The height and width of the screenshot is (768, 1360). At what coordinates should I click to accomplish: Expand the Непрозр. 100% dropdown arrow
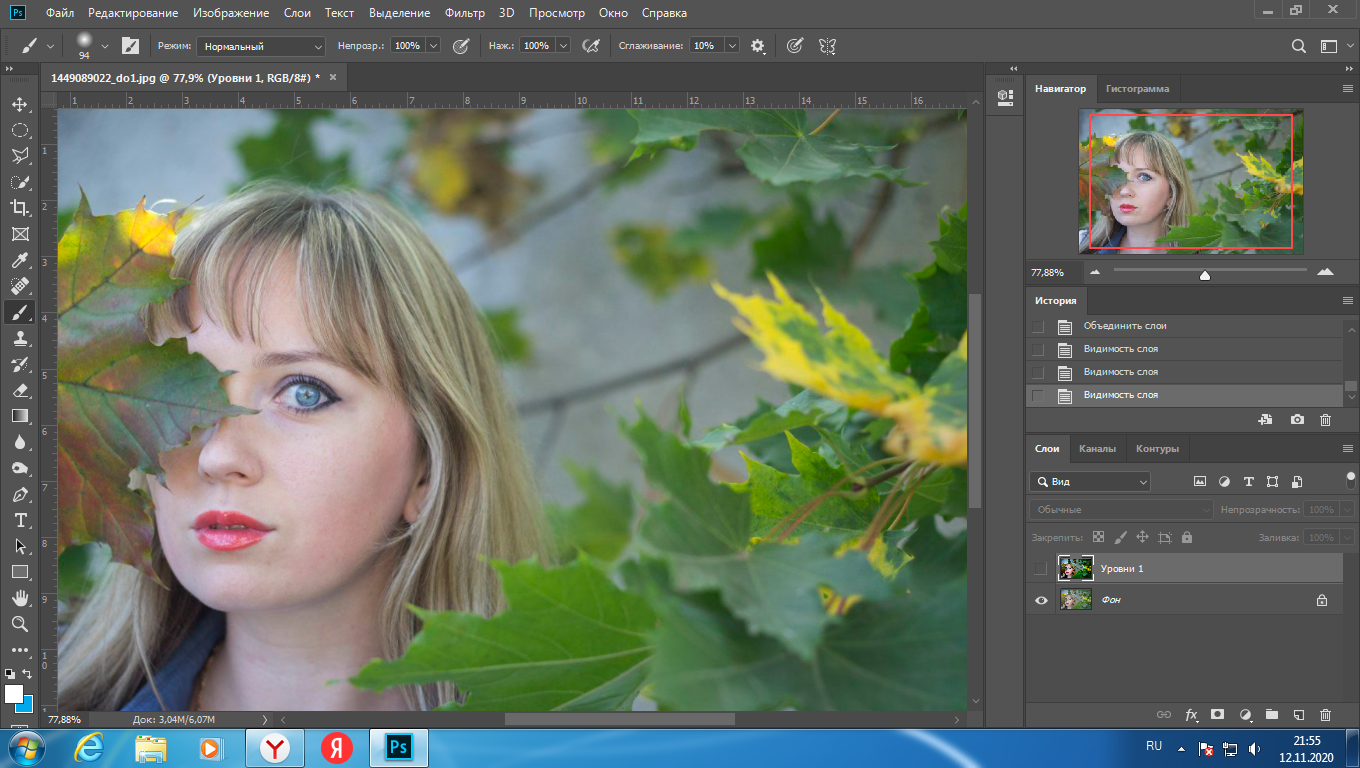(x=433, y=46)
